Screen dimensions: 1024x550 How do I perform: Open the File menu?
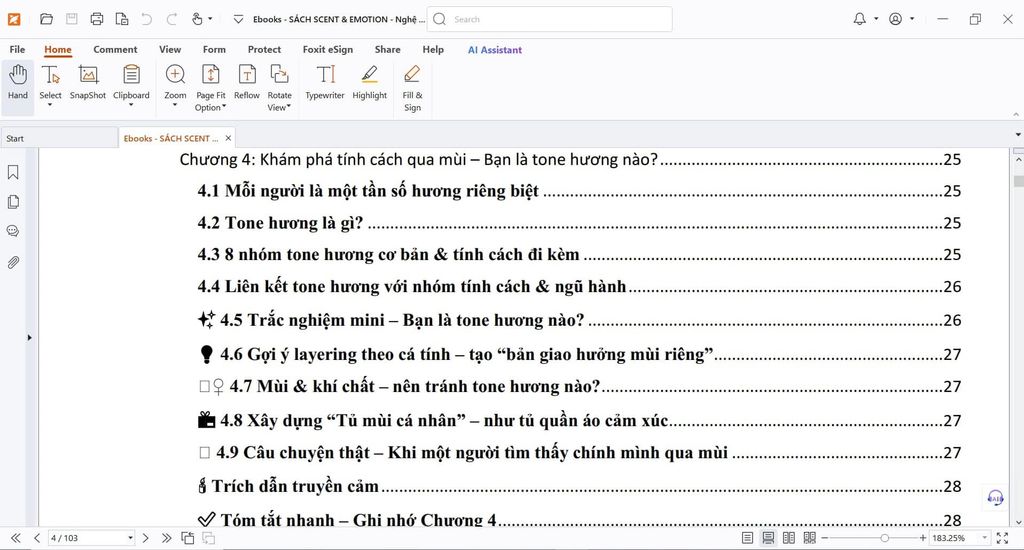[x=18, y=50]
